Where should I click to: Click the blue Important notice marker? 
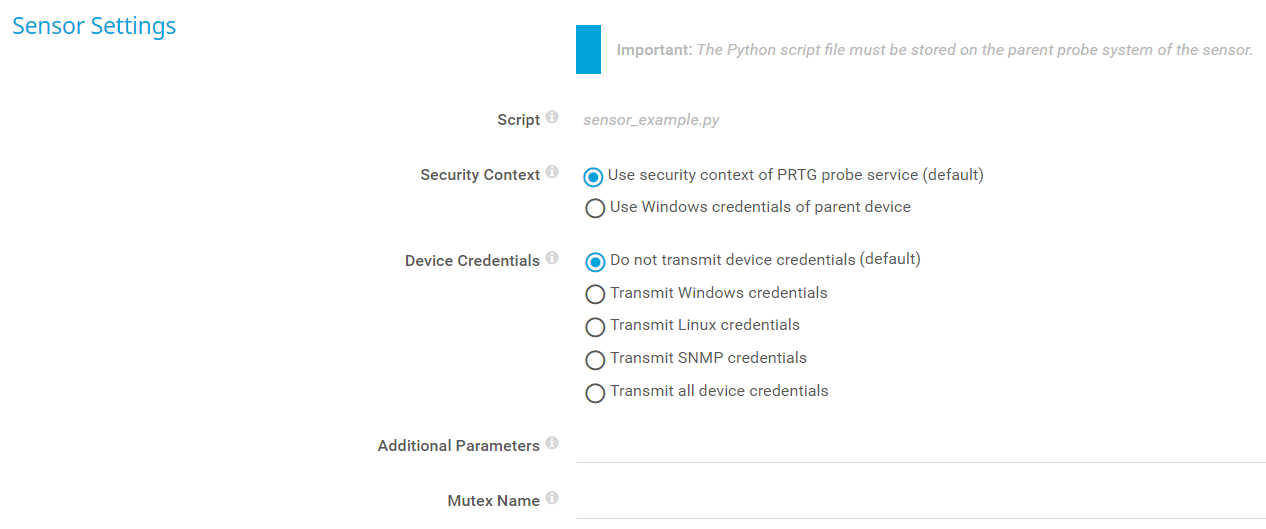point(588,50)
